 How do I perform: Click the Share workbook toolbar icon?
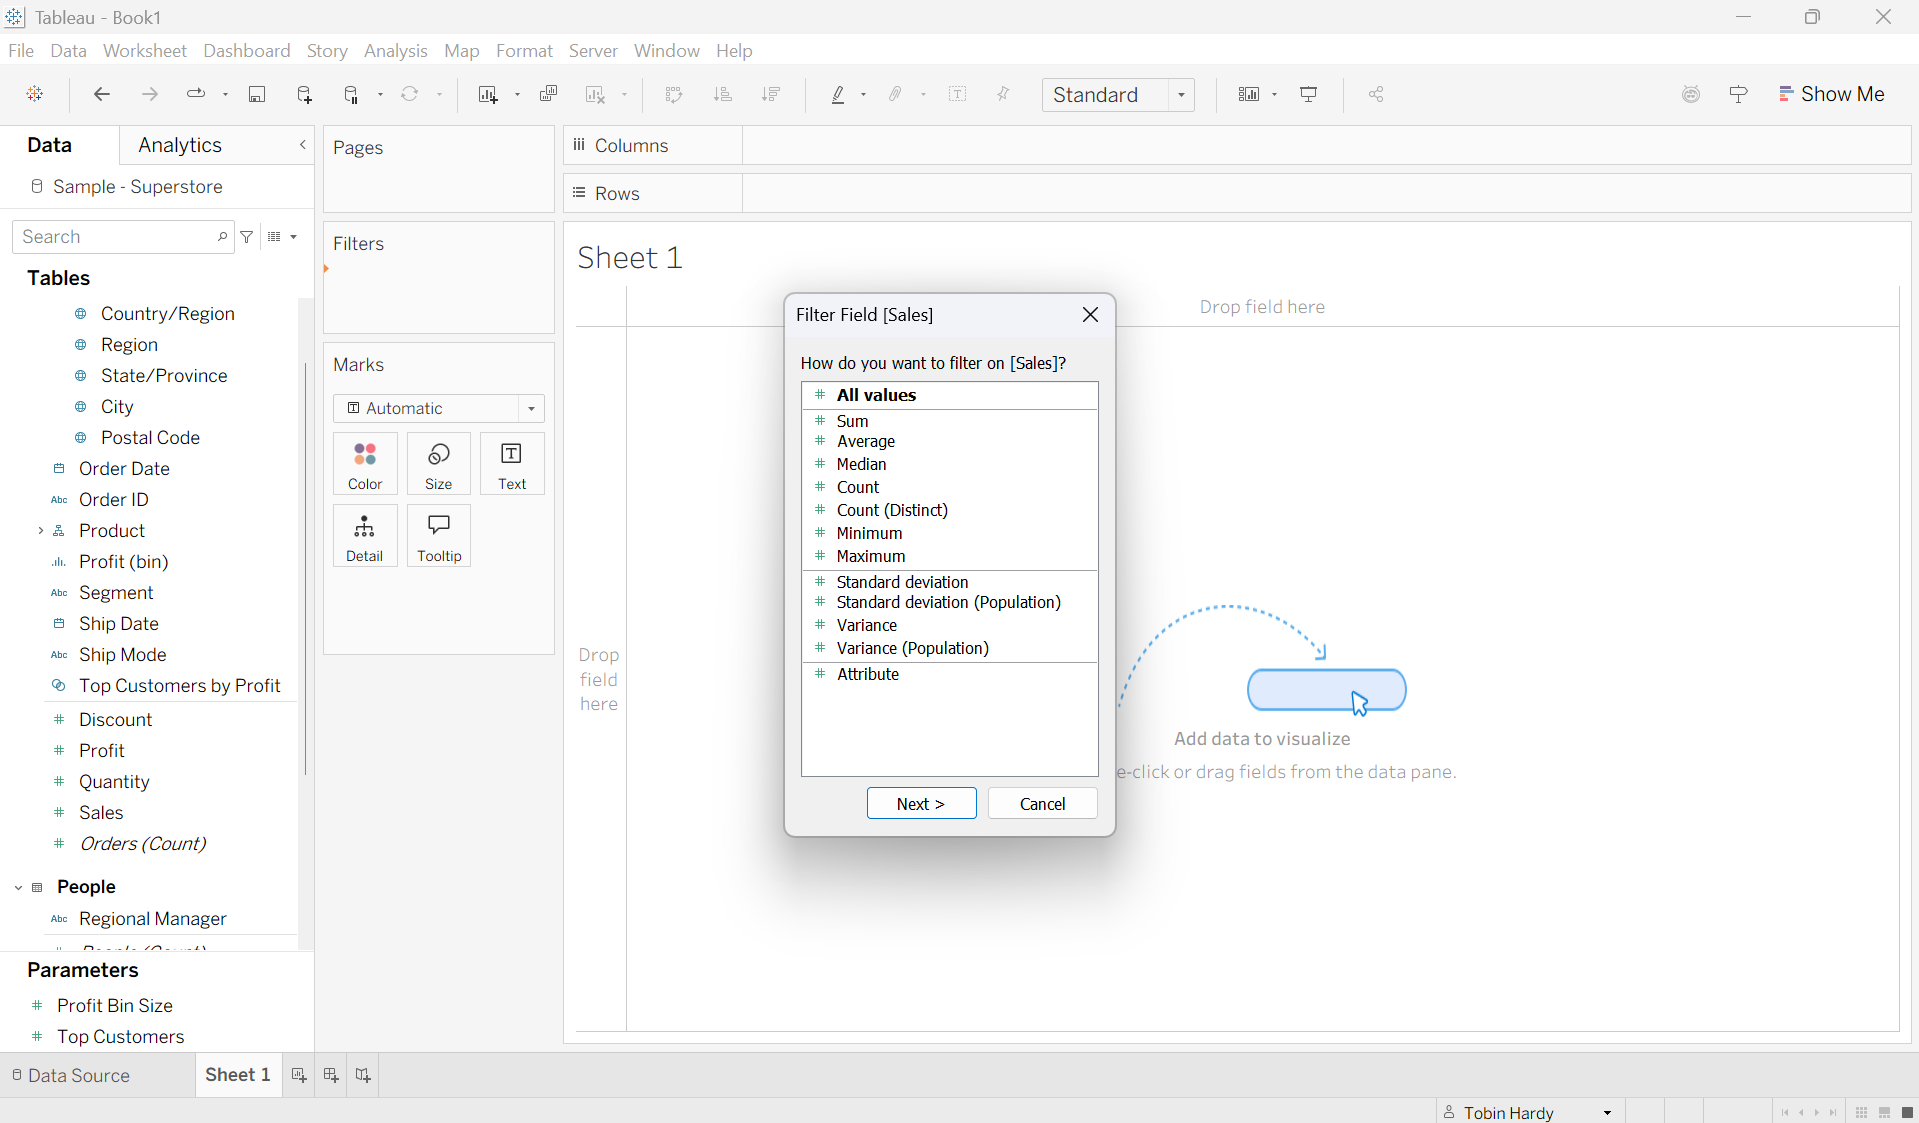pos(1376,94)
